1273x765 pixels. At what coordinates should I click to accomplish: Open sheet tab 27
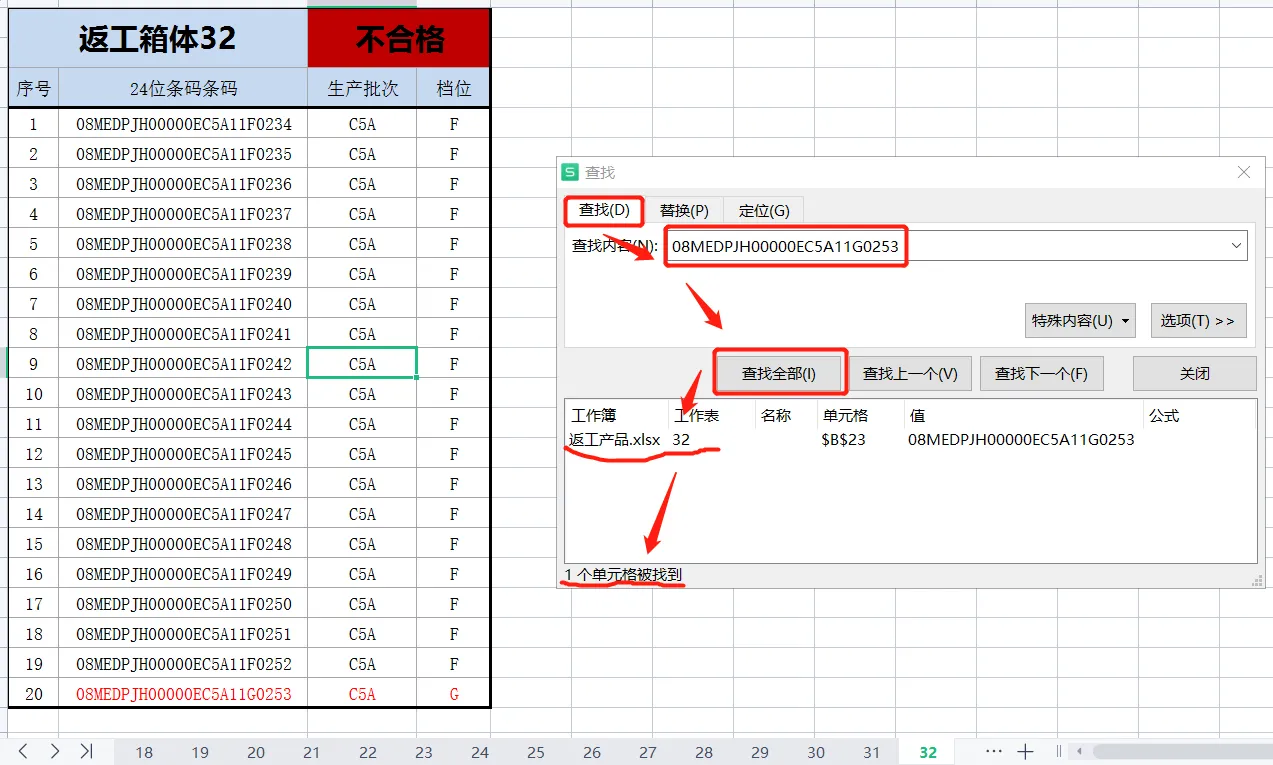(648, 752)
